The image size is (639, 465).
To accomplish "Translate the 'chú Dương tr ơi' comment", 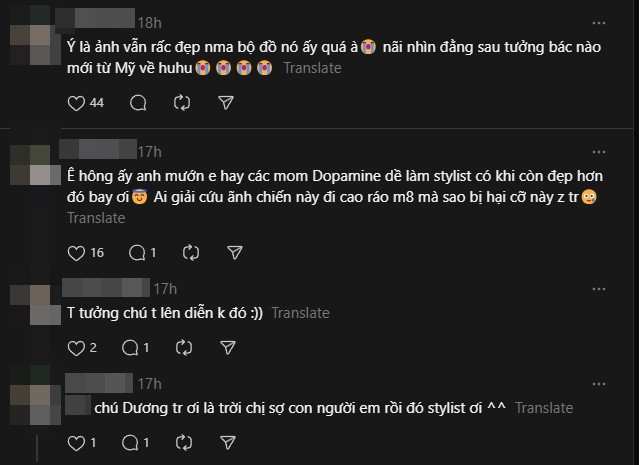I will click(x=544, y=407).
